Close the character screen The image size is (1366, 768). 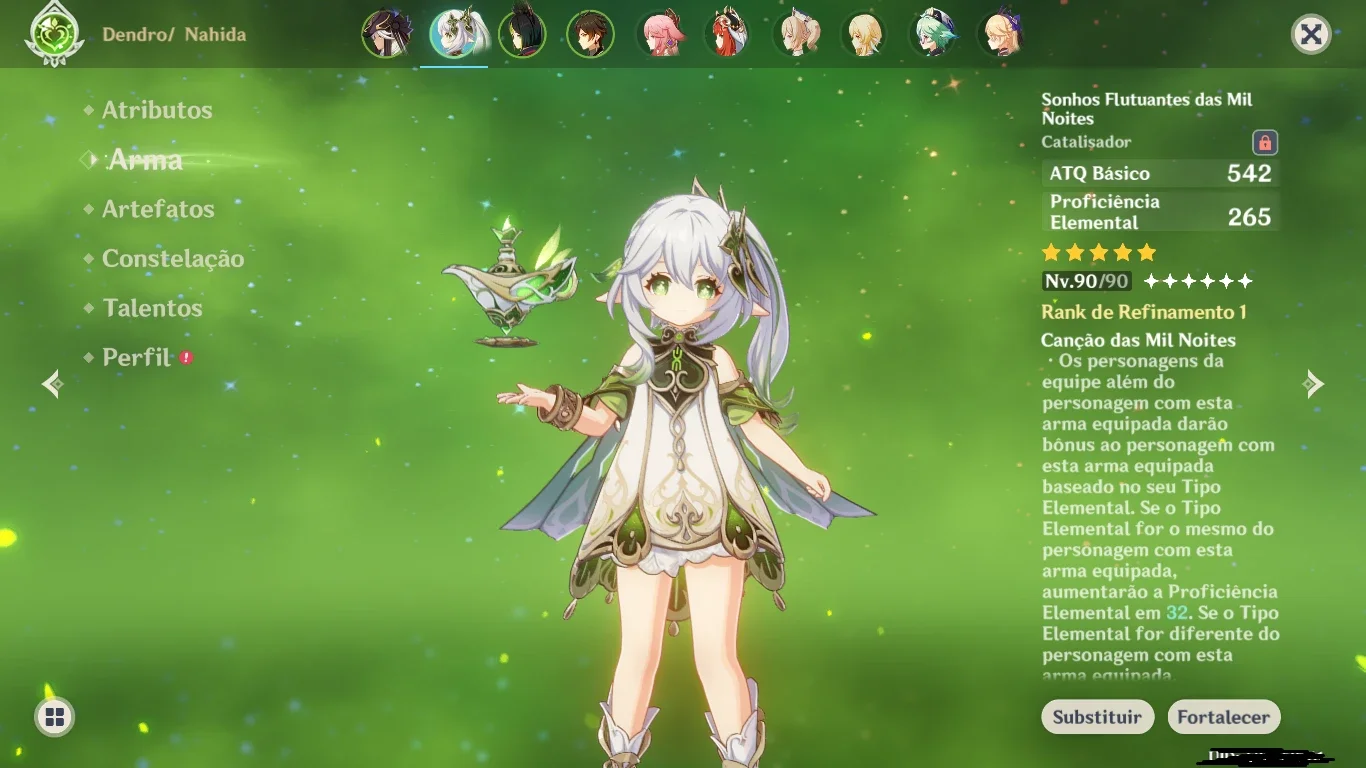[1311, 35]
